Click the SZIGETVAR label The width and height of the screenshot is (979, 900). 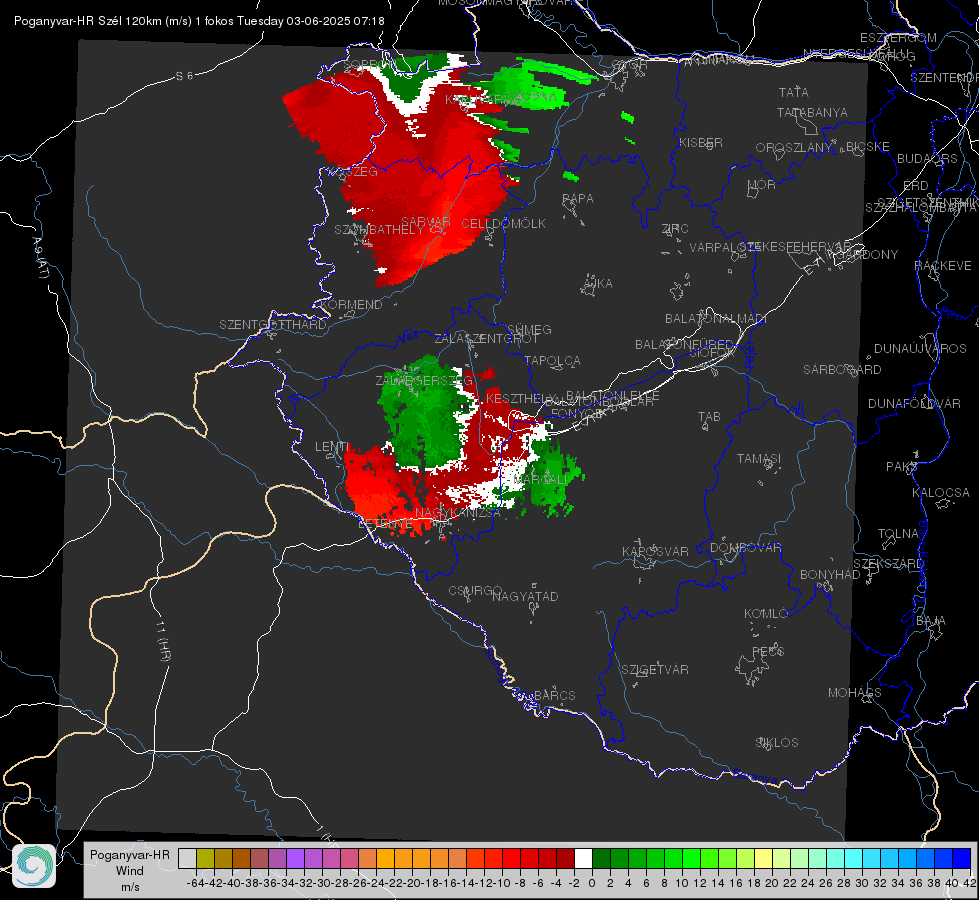[x=655, y=670]
